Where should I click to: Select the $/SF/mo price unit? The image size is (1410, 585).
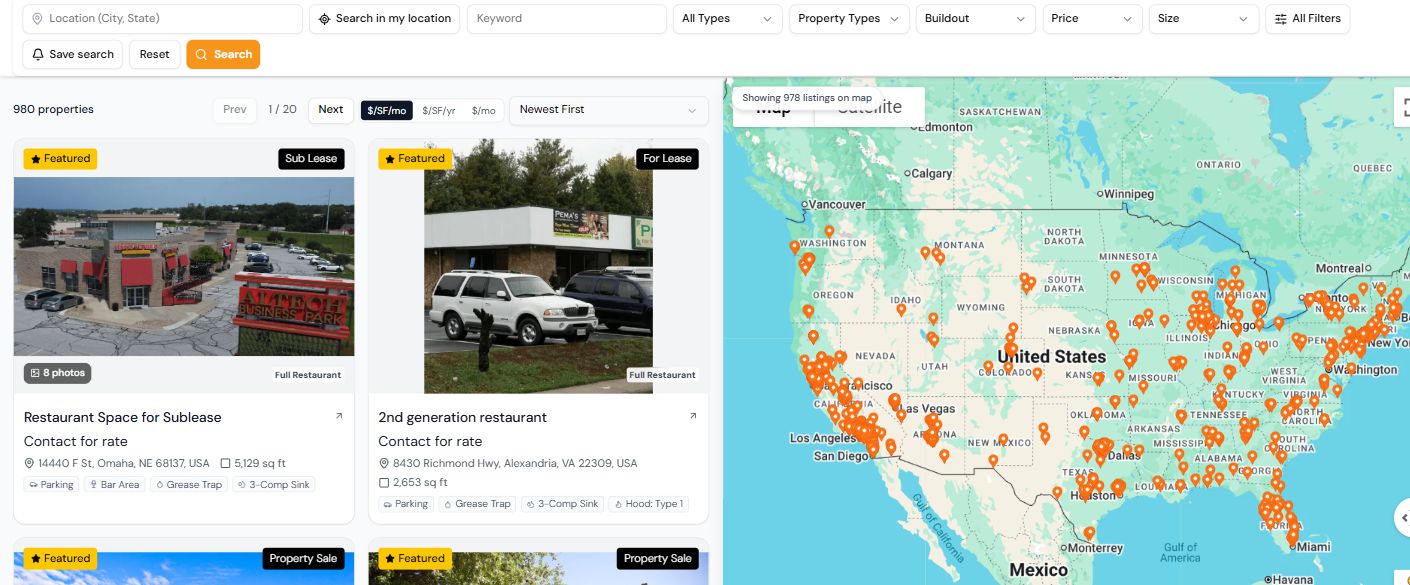click(x=386, y=111)
